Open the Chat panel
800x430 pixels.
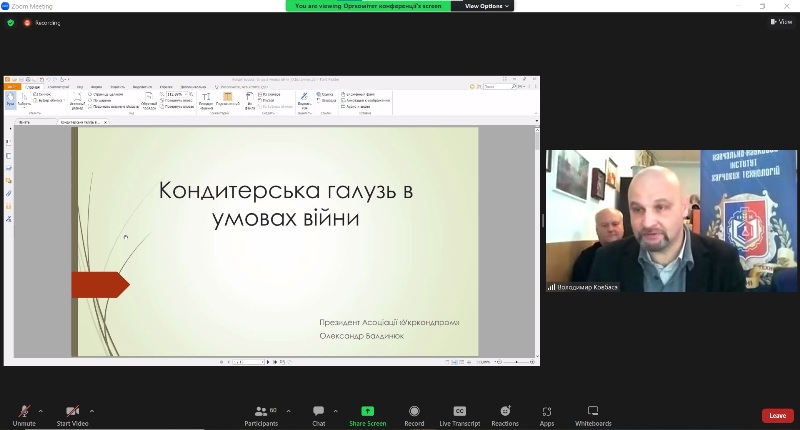coord(318,412)
